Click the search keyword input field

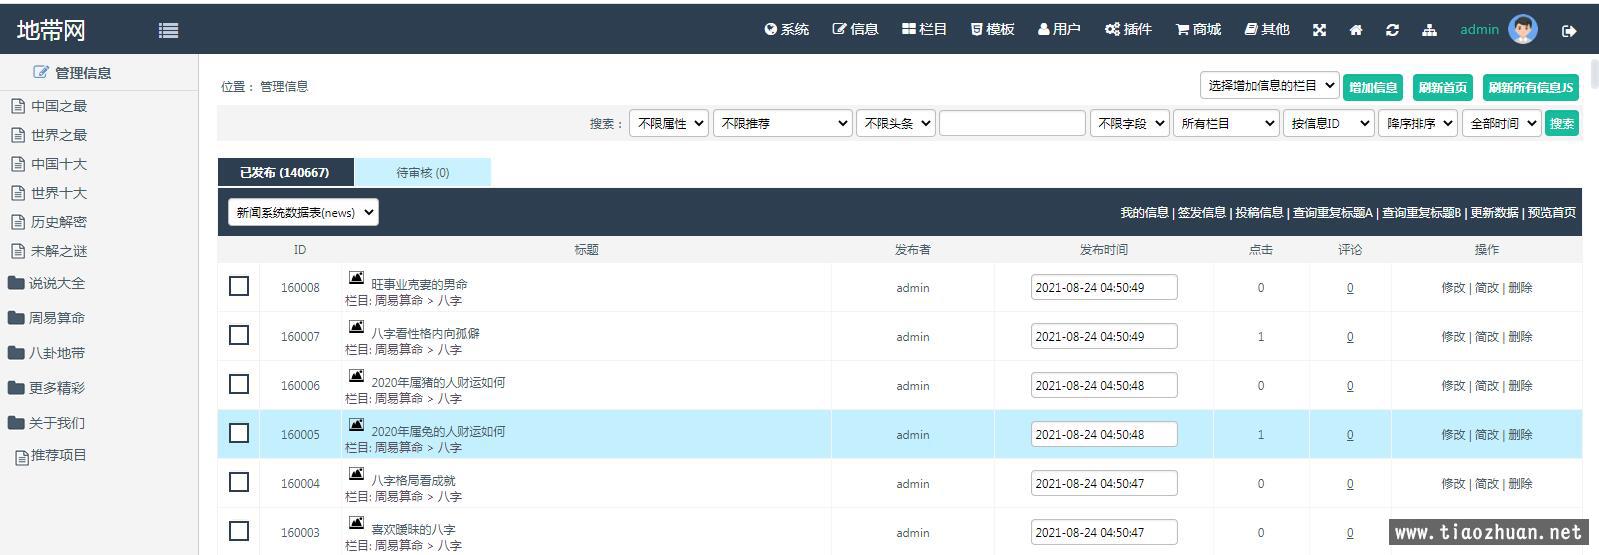[1012, 123]
